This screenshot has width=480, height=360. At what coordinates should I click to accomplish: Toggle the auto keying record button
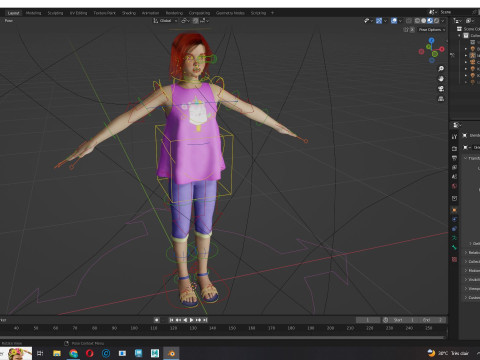coord(156,320)
